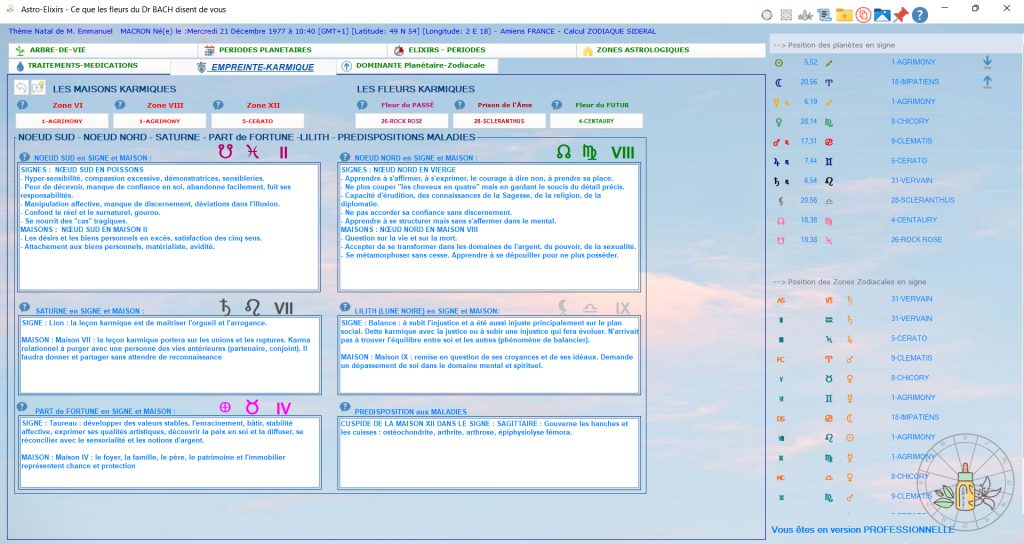Image resolution: width=1024 pixels, height=544 pixels.
Task: Open help icon for Saturne en signe et maison
Action: [x=25, y=311]
